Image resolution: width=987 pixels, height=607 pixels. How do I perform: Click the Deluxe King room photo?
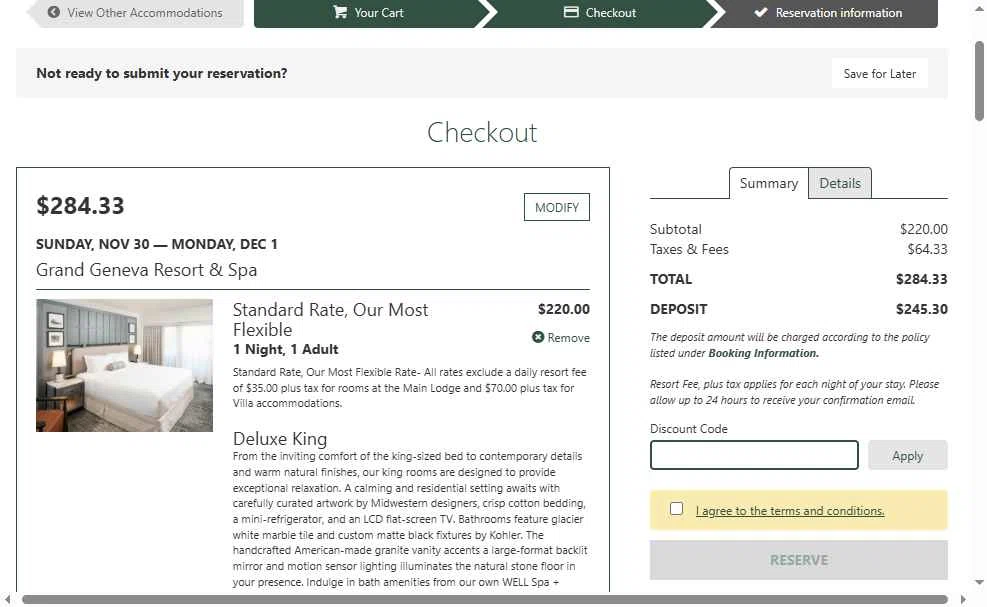(124, 365)
